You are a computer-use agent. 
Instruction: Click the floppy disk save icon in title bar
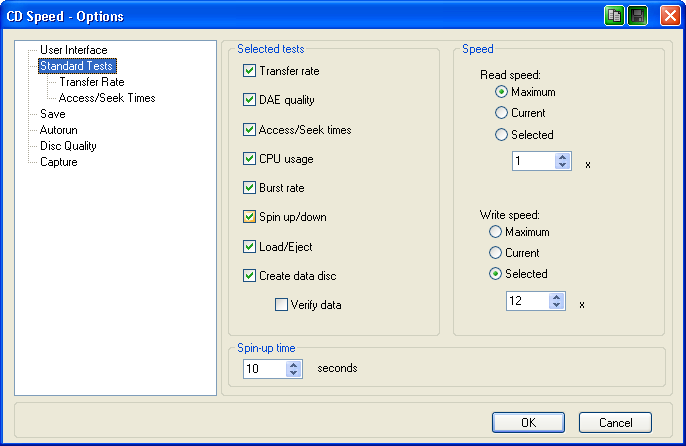point(637,15)
